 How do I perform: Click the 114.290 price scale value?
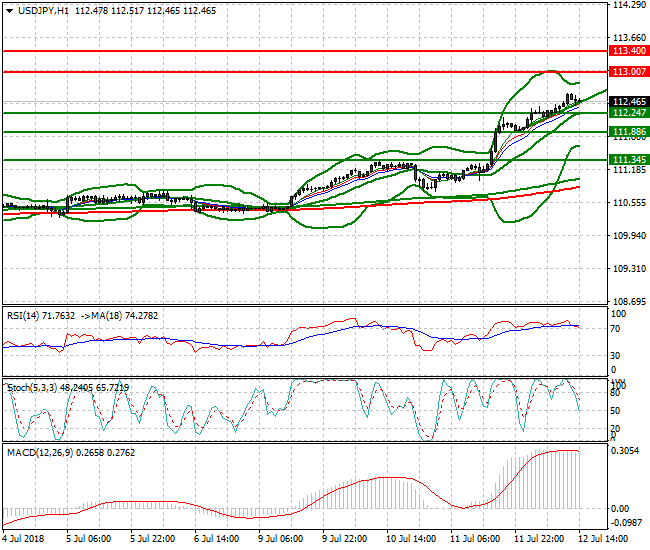[629, 5]
